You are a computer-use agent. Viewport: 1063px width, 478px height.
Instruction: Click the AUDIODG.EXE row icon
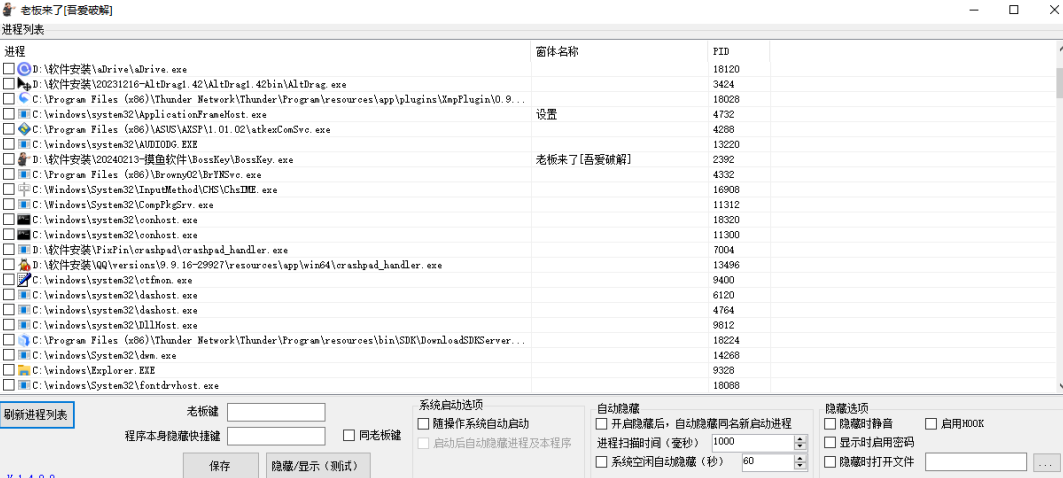click(24, 144)
